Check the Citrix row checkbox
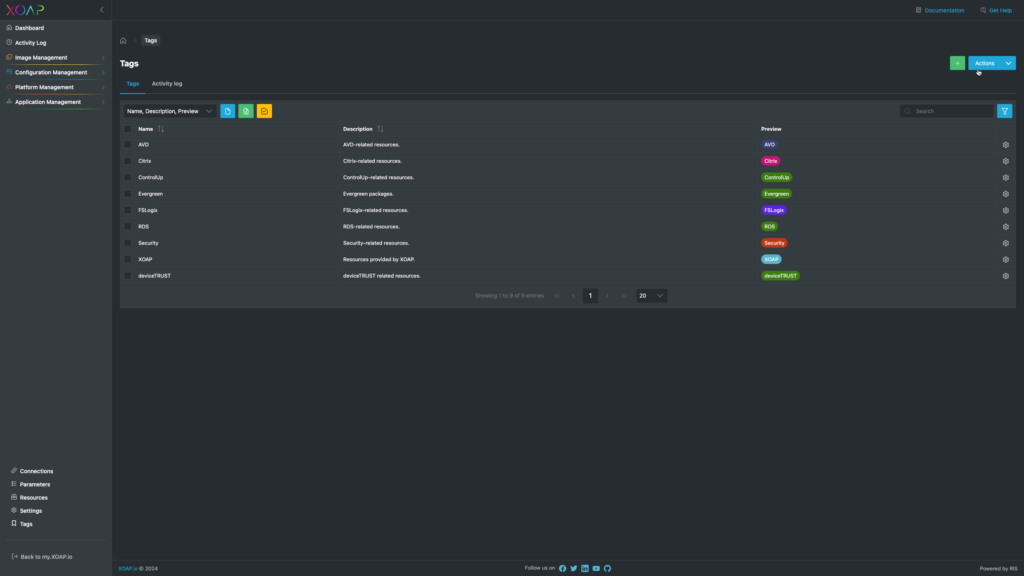 (x=128, y=161)
